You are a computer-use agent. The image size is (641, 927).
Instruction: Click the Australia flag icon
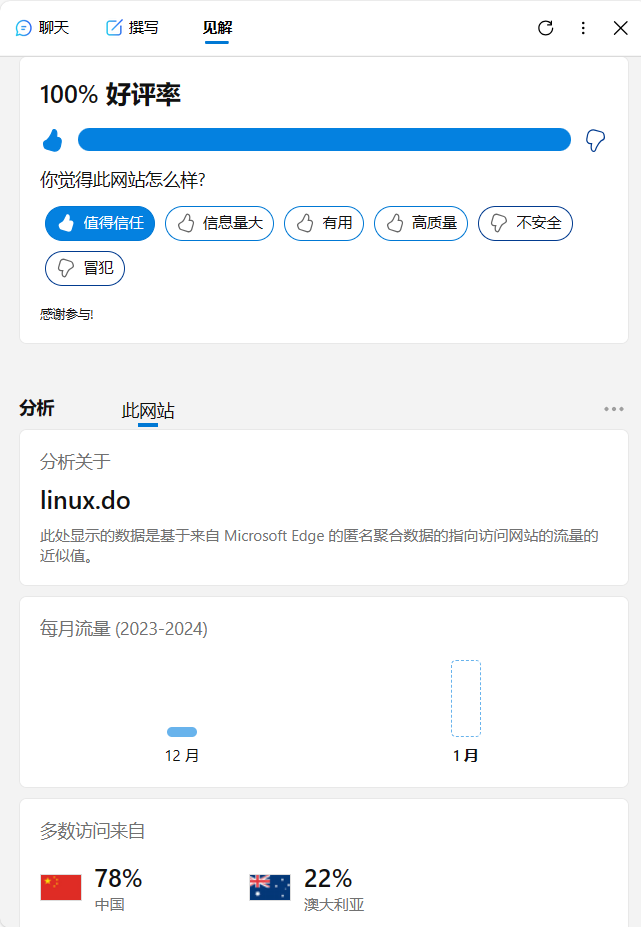(x=270, y=887)
